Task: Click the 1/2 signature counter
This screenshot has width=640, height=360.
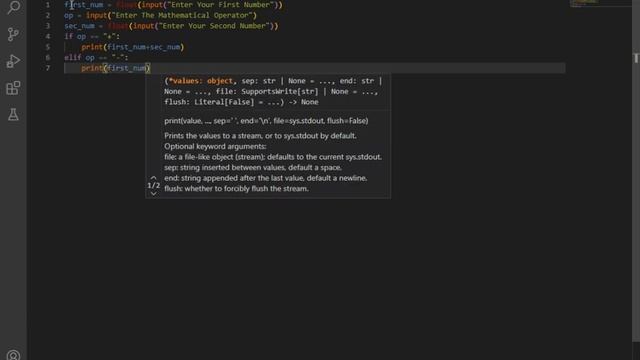Action: [153, 186]
